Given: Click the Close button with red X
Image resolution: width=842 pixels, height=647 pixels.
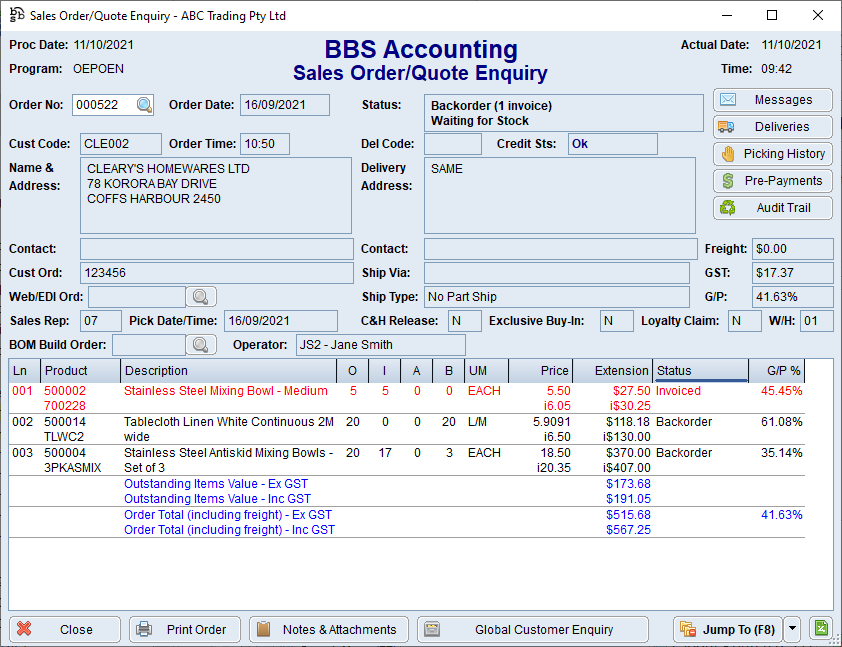Looking at the screenshot, I should (x=65, y=629).
